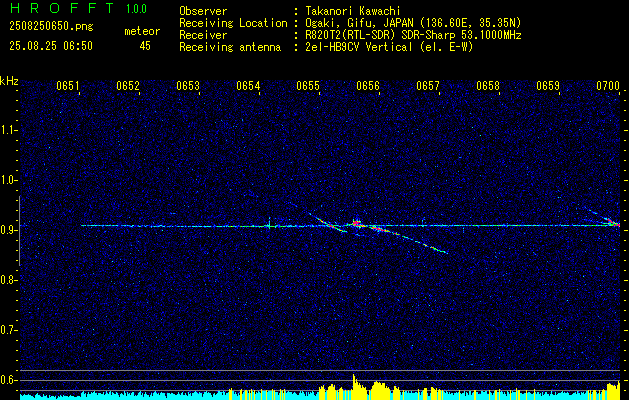Click observer name Takanori Kawachi
The image size is (629, 400).
(x=353, y=11)
